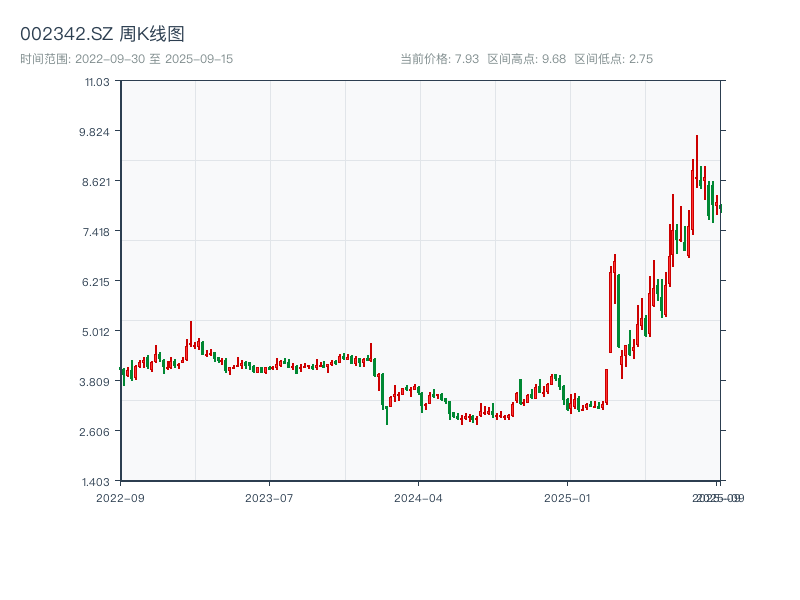Image resolution: width=800 pixels, height=600 pixels.
Task: Click the x-axis label 2022-09
Action: coord(120,498)
